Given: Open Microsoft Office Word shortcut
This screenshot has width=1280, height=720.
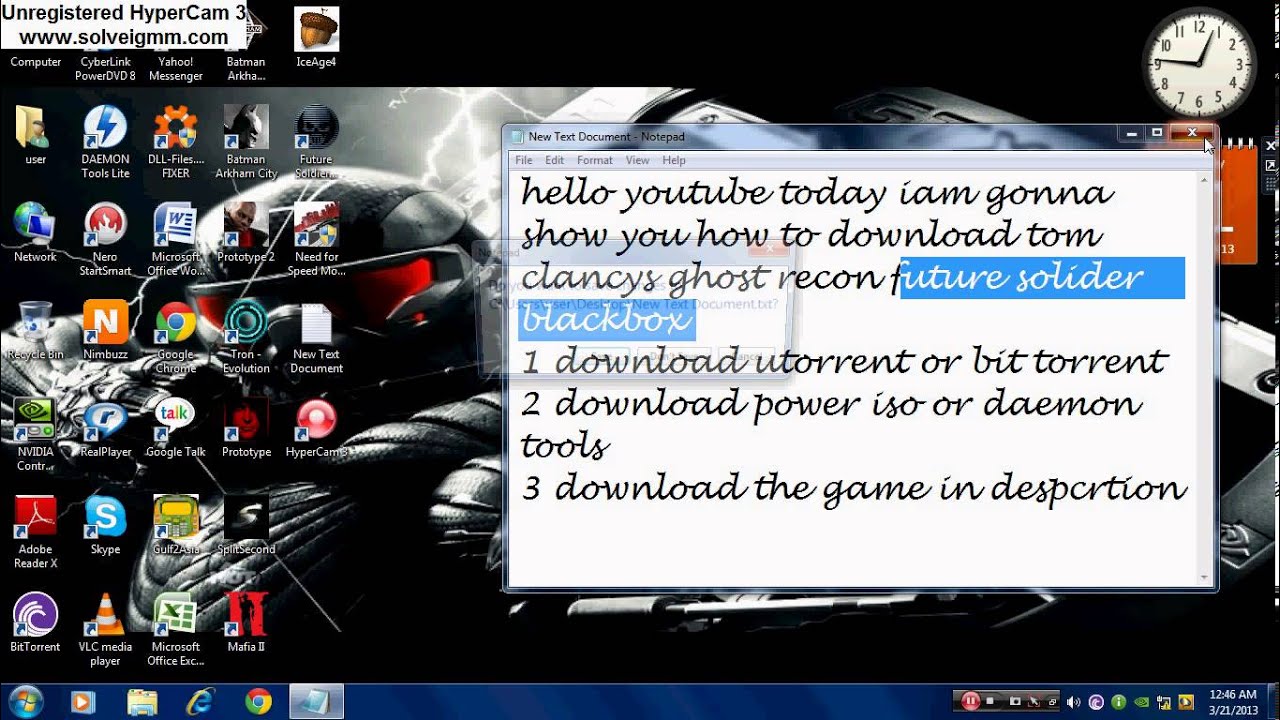Looking at the screenshot, I should 176,239.
